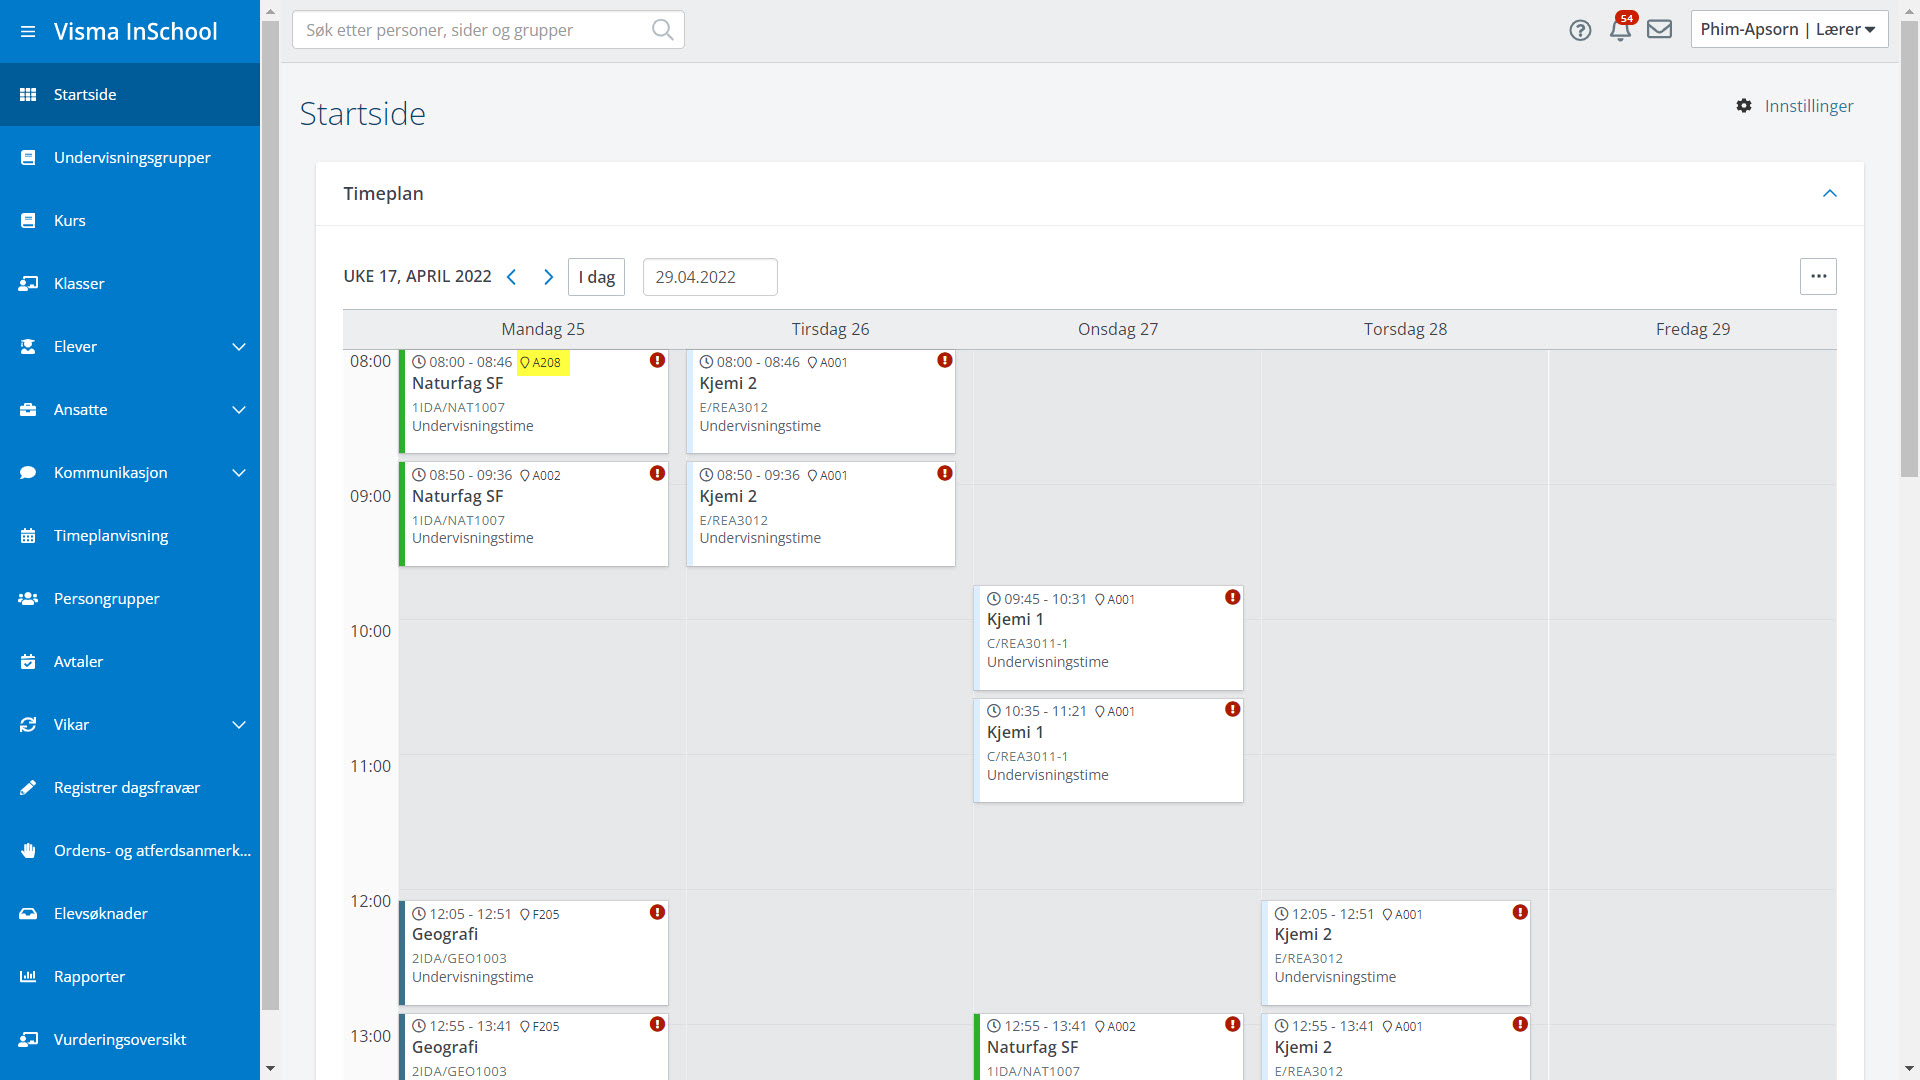
Task: Click the I dag button
Action: pyautogui.click(x=596, y=277)
